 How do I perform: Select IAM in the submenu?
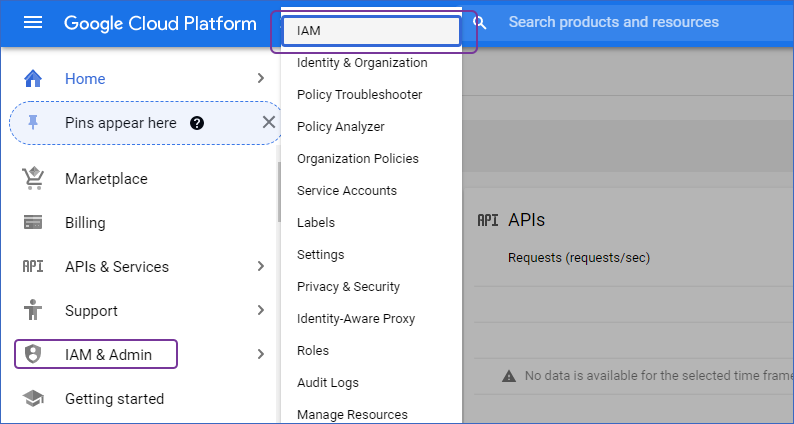coord(371,31)
